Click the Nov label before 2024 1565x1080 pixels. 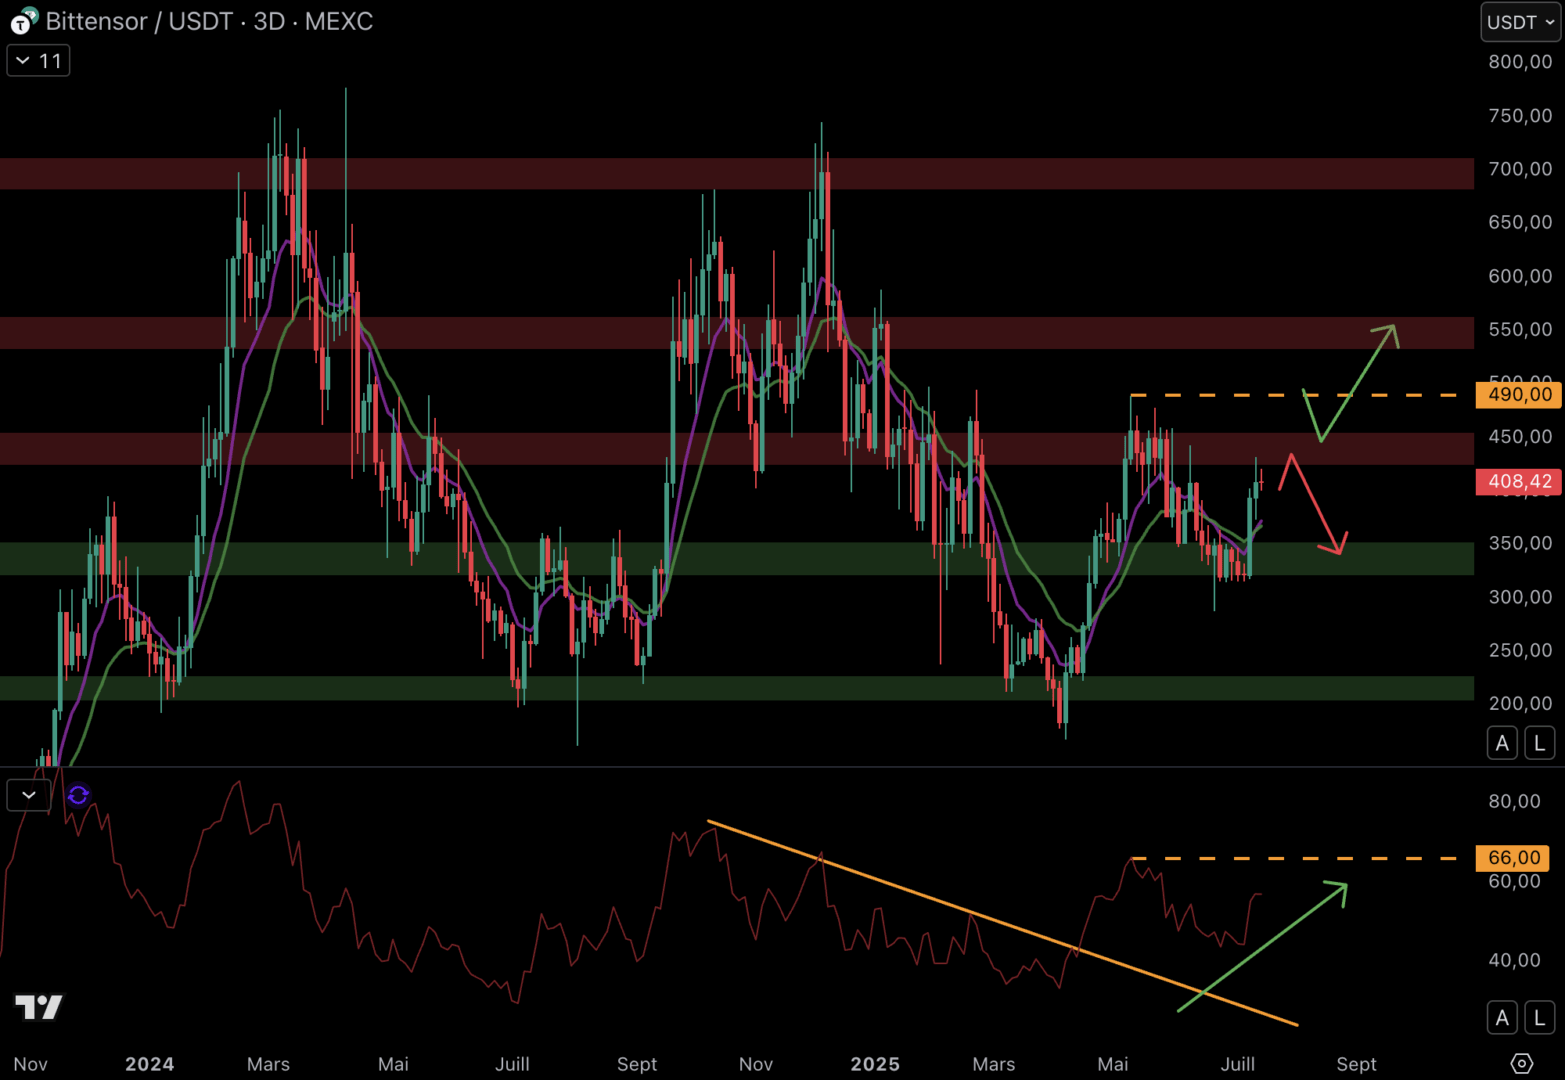30,1064
